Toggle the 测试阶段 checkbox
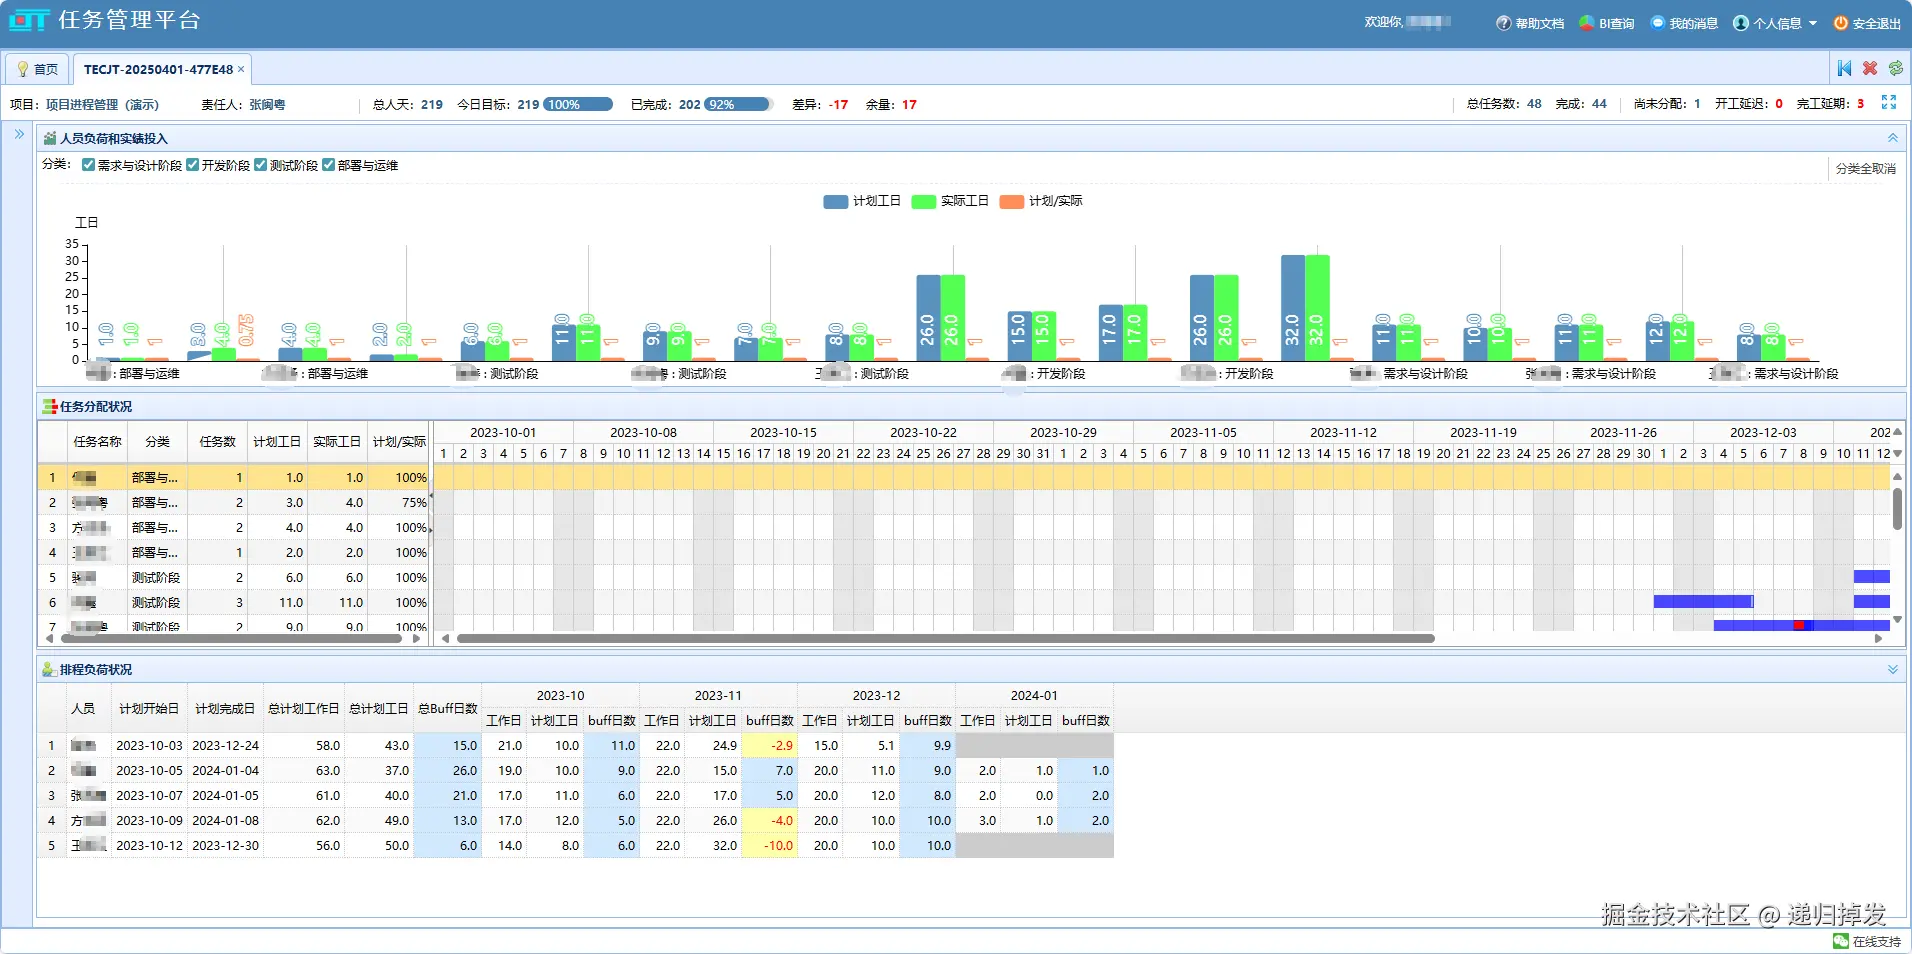 (261, 165)
